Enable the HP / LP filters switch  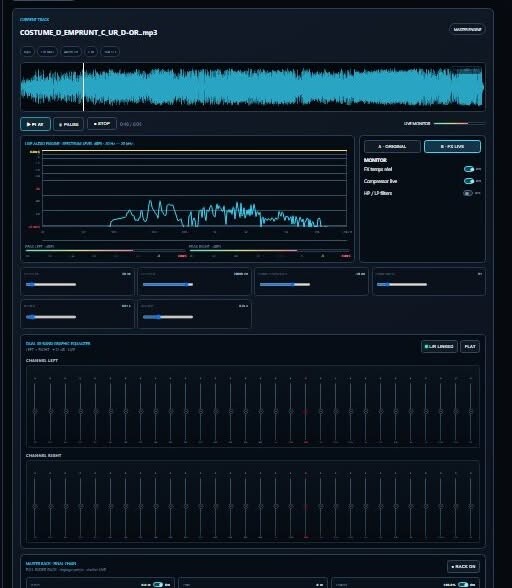(x=468, y=193)
